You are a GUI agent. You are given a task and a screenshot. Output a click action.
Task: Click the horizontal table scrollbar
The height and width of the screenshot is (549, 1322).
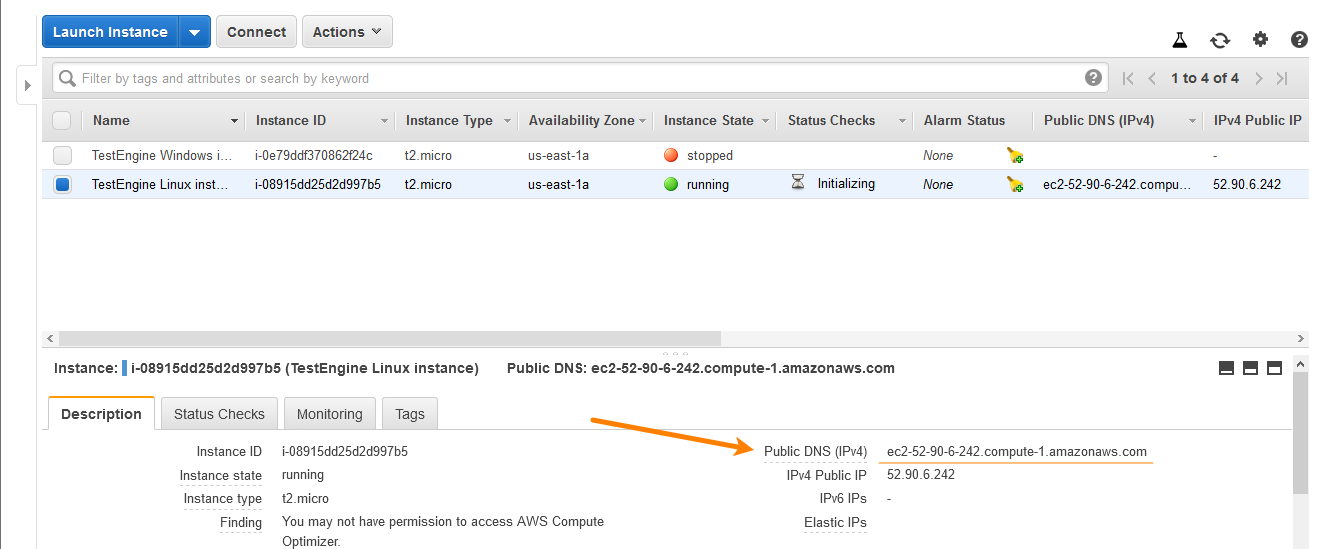pos(389,339)
